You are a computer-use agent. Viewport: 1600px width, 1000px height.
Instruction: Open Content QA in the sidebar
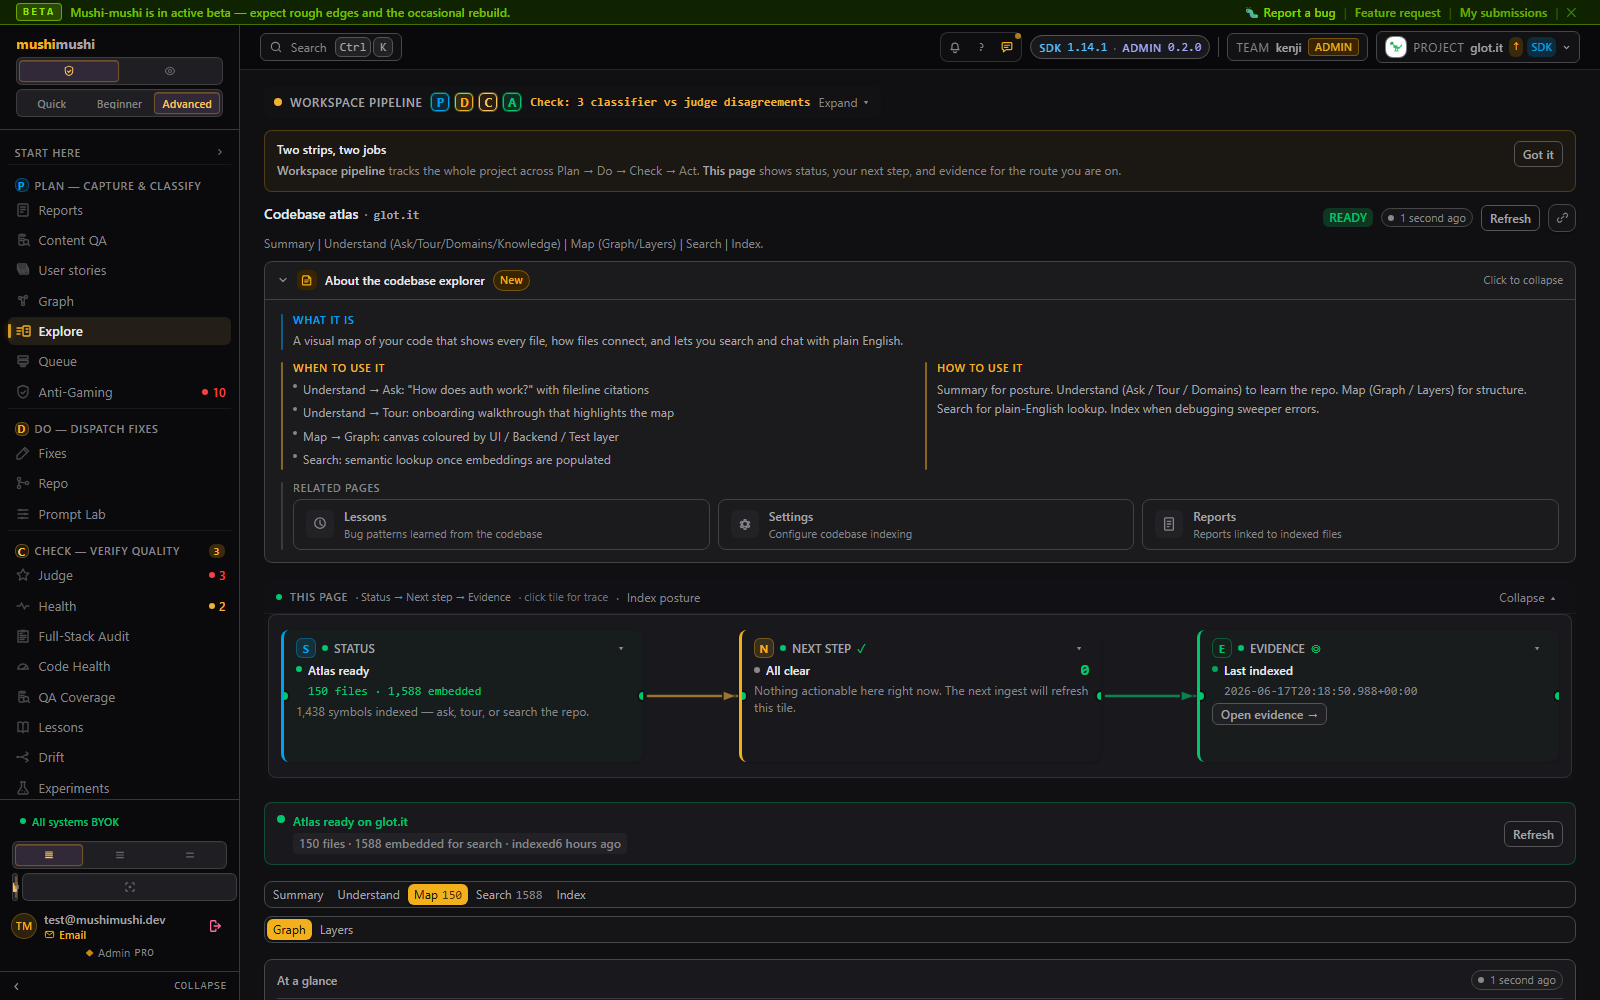[x=119, y=241]
